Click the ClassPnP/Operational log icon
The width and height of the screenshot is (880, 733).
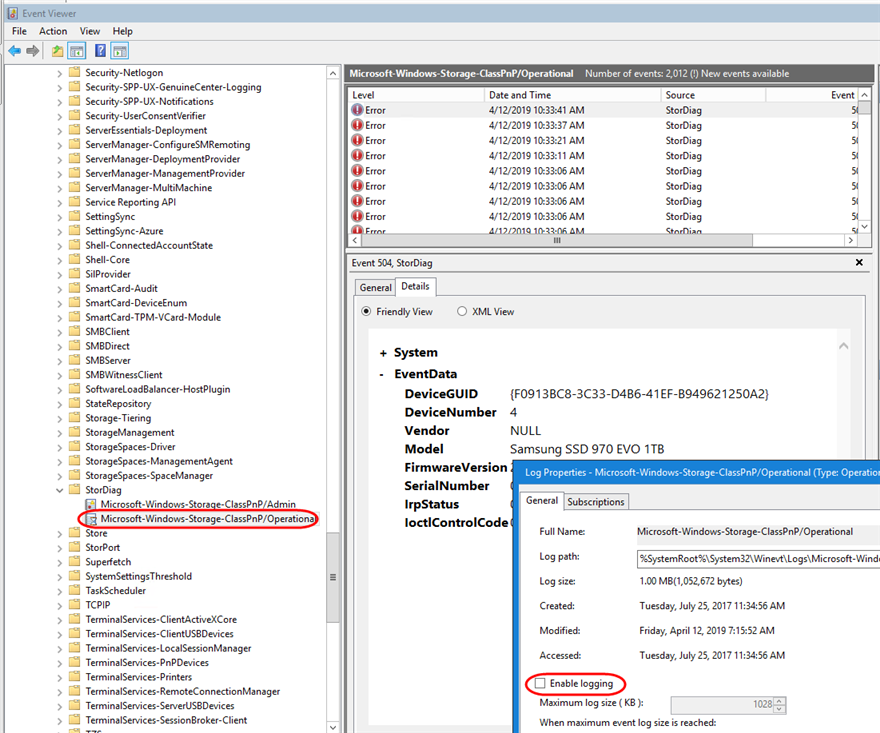[x=91, y=519]
